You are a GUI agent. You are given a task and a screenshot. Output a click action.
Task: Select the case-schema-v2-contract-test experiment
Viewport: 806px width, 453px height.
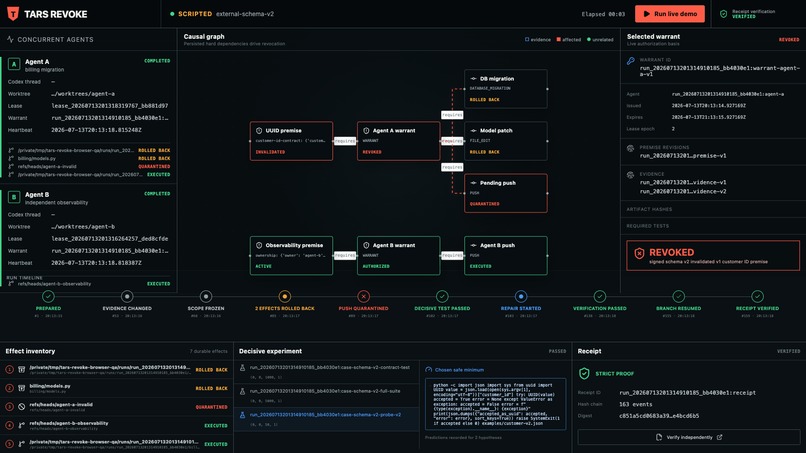point(326,372)
